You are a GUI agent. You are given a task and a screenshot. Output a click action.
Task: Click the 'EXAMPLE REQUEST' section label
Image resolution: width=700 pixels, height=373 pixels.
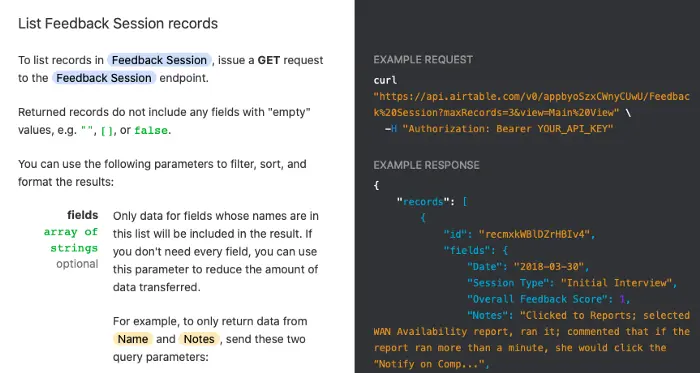[x=423, y=60]
